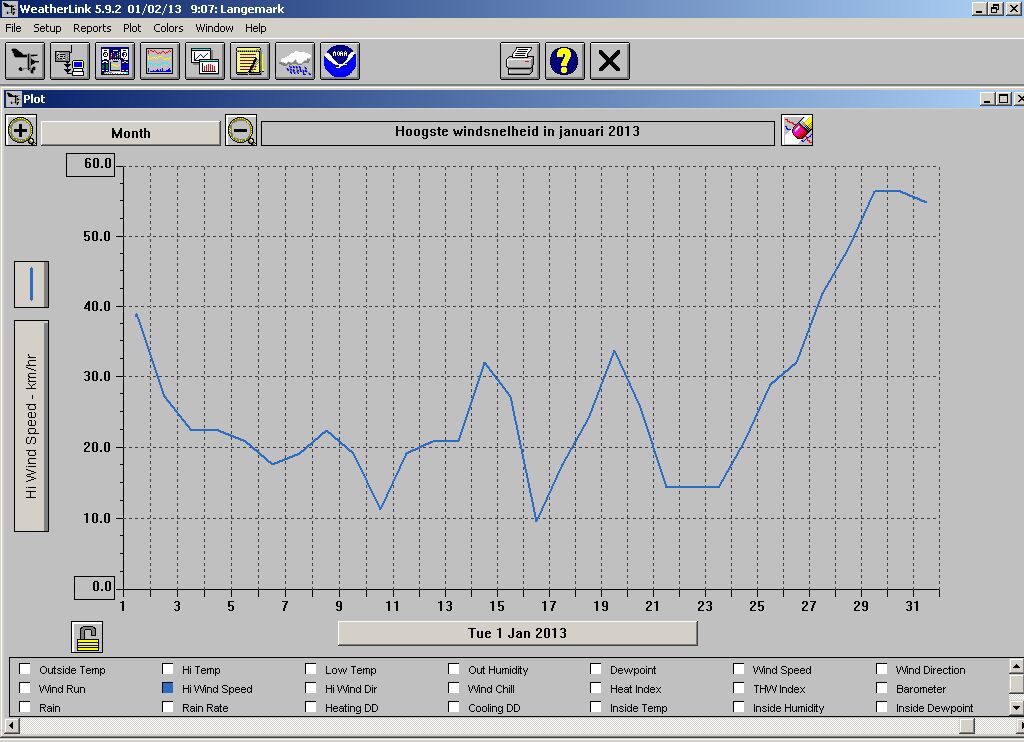Screen dimensions: 1024x742
Task: Click the blue line color swatch
Action: [31, 284]
